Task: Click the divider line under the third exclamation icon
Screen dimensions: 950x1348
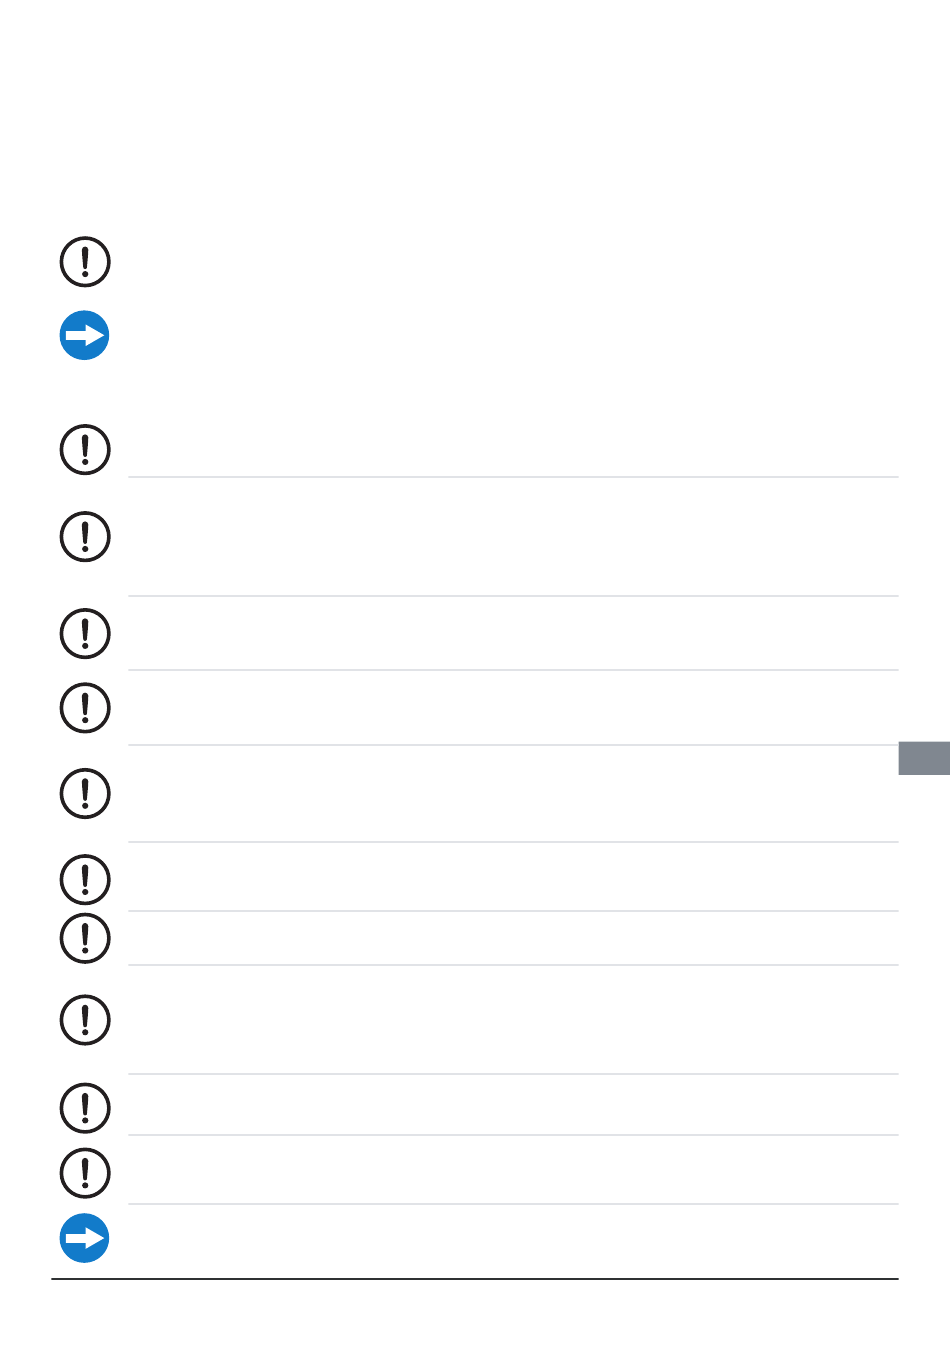Action: tap(513, 596)
